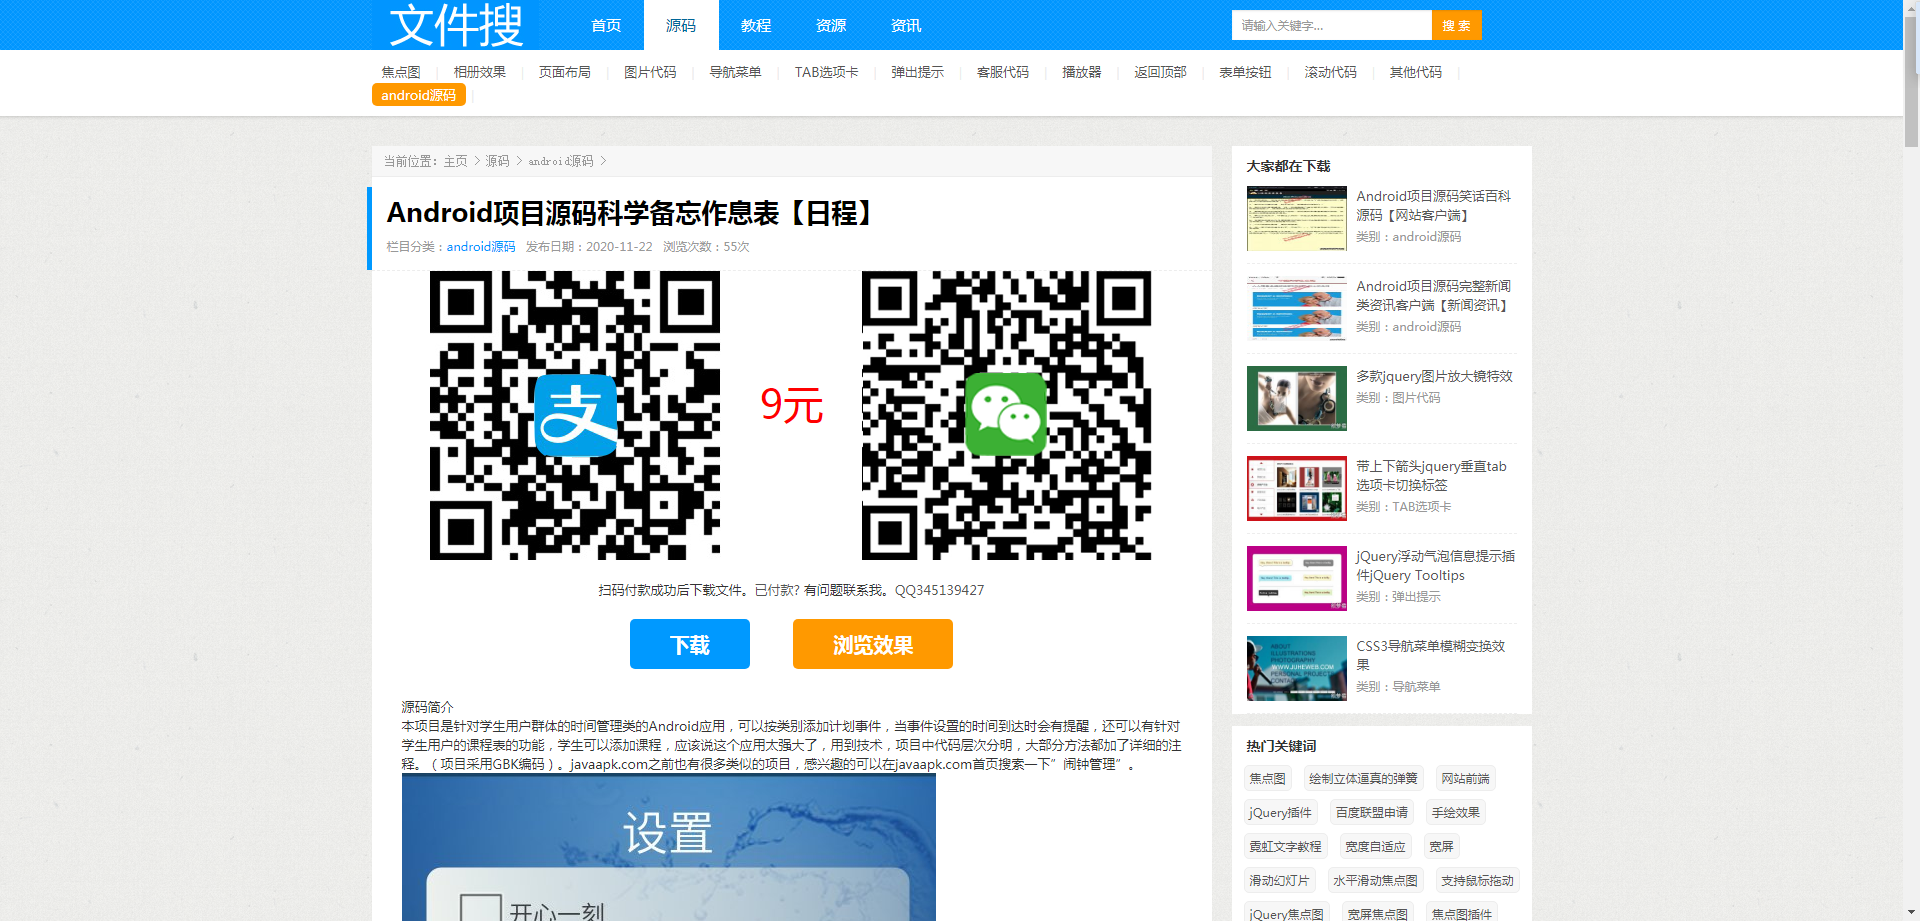Open the 设置 app screenshot image
The height and width of the screenshot is (921, 1920).
pyautogui.click(x=669, y=847)
